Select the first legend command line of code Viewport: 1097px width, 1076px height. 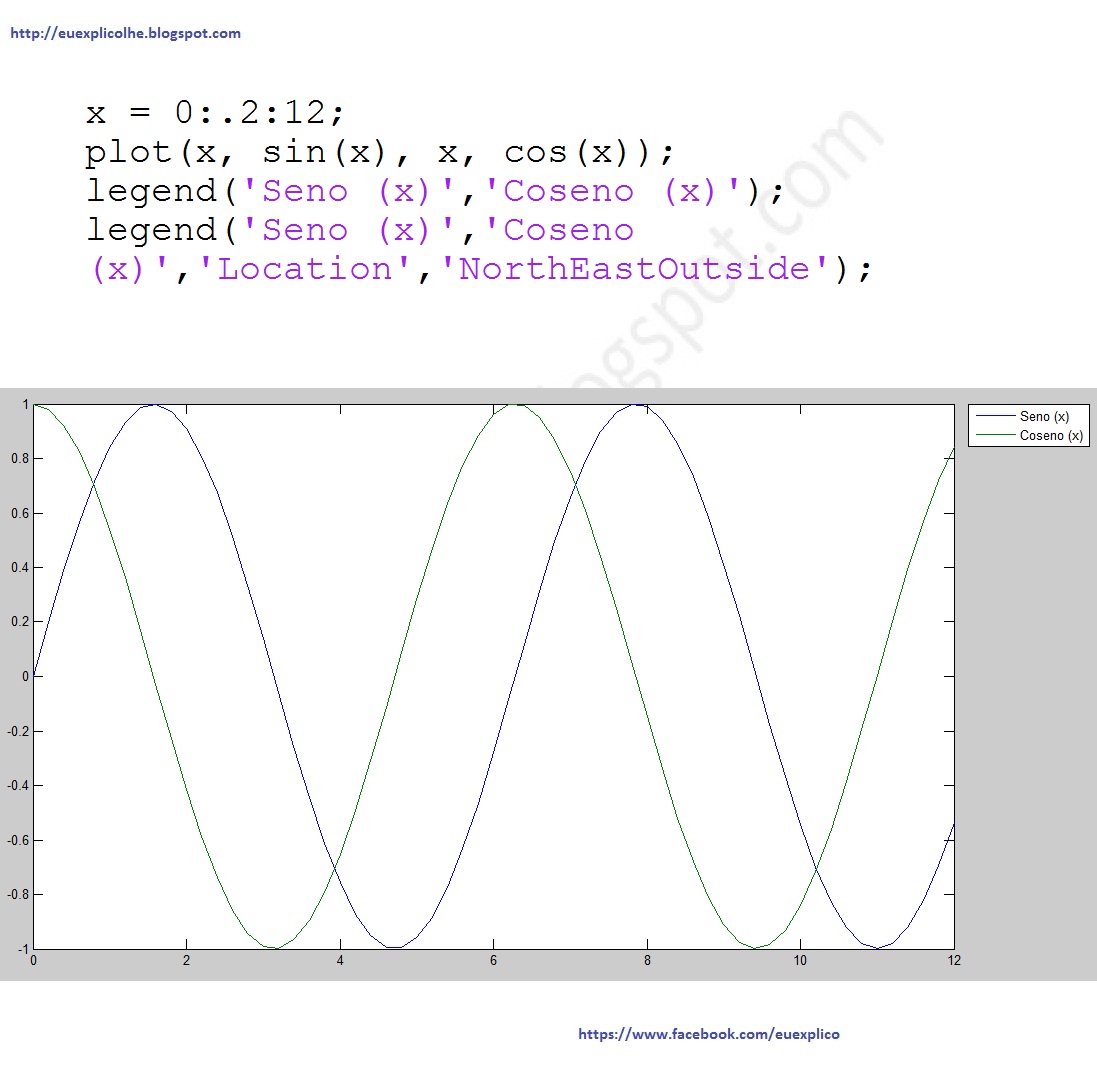[430, 190]
